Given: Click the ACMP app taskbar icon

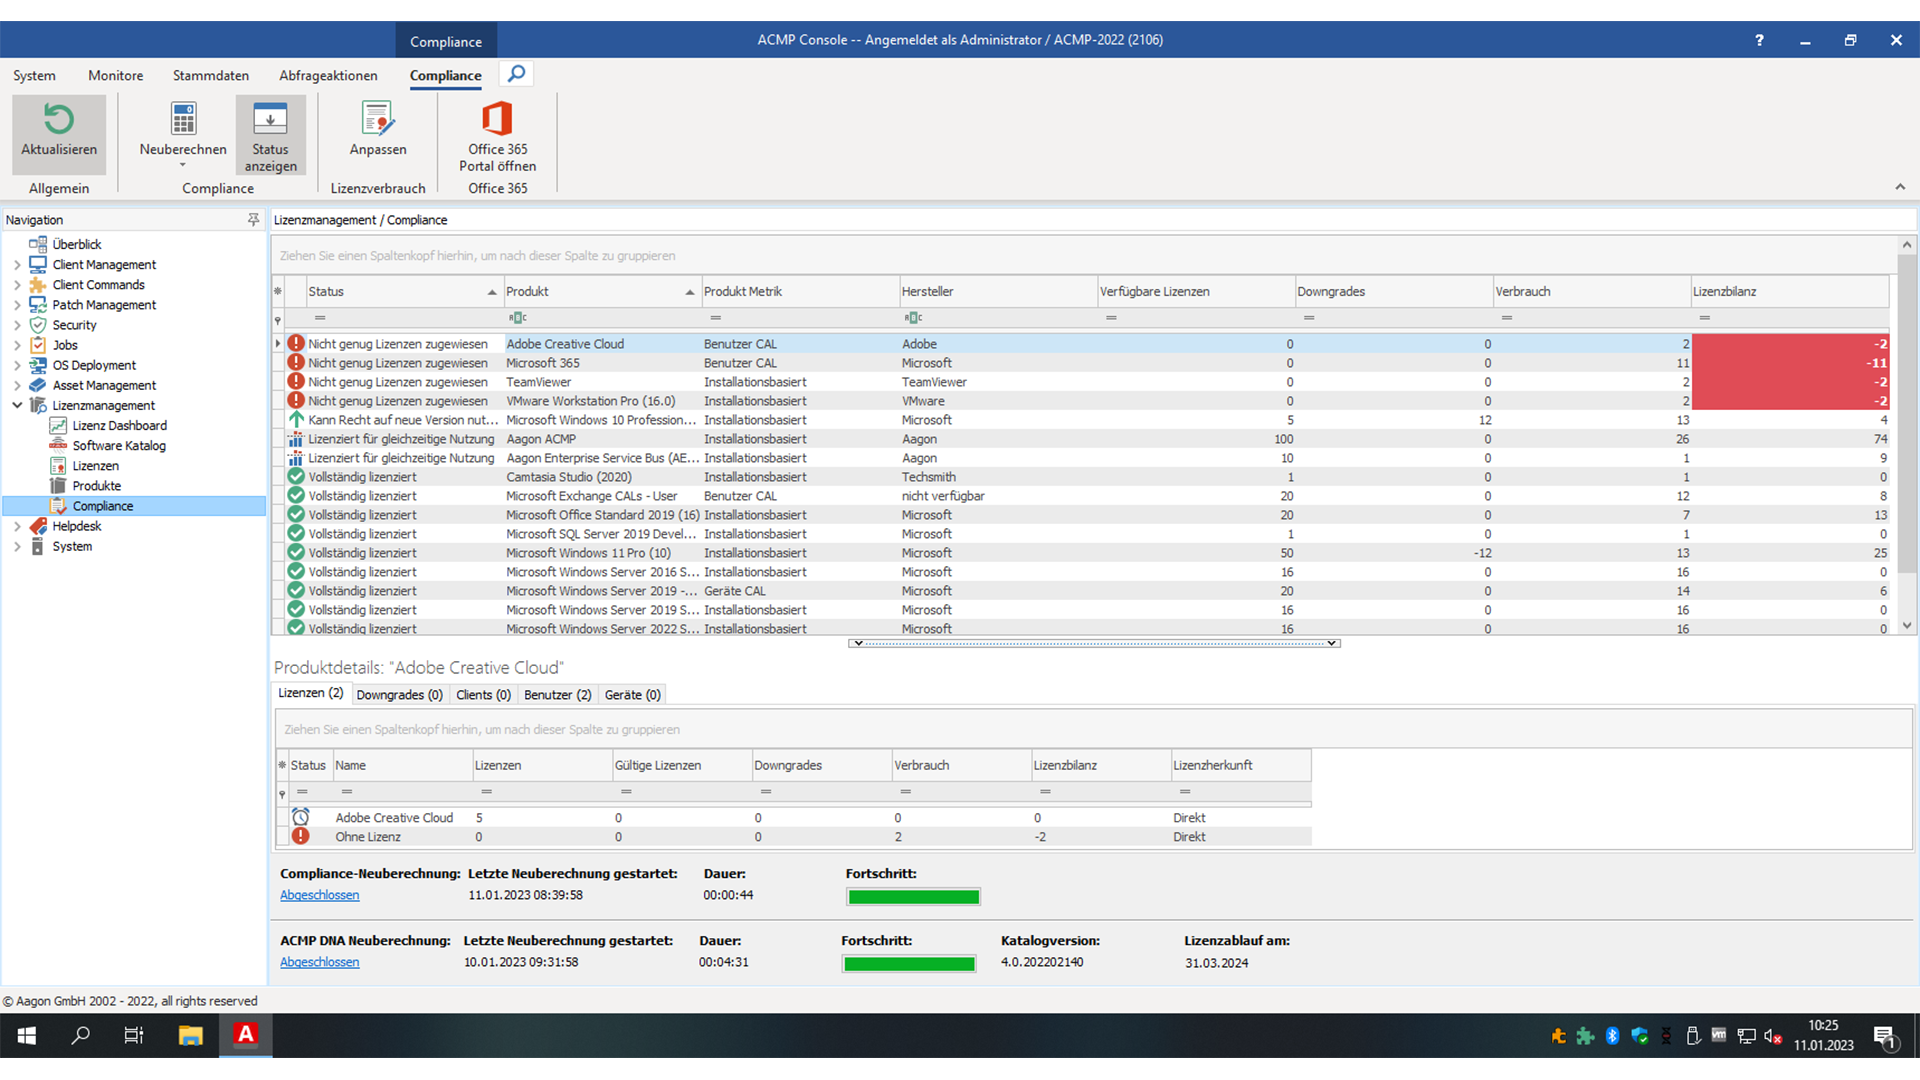Looking at the screenshot, I should click(246, 1035).
